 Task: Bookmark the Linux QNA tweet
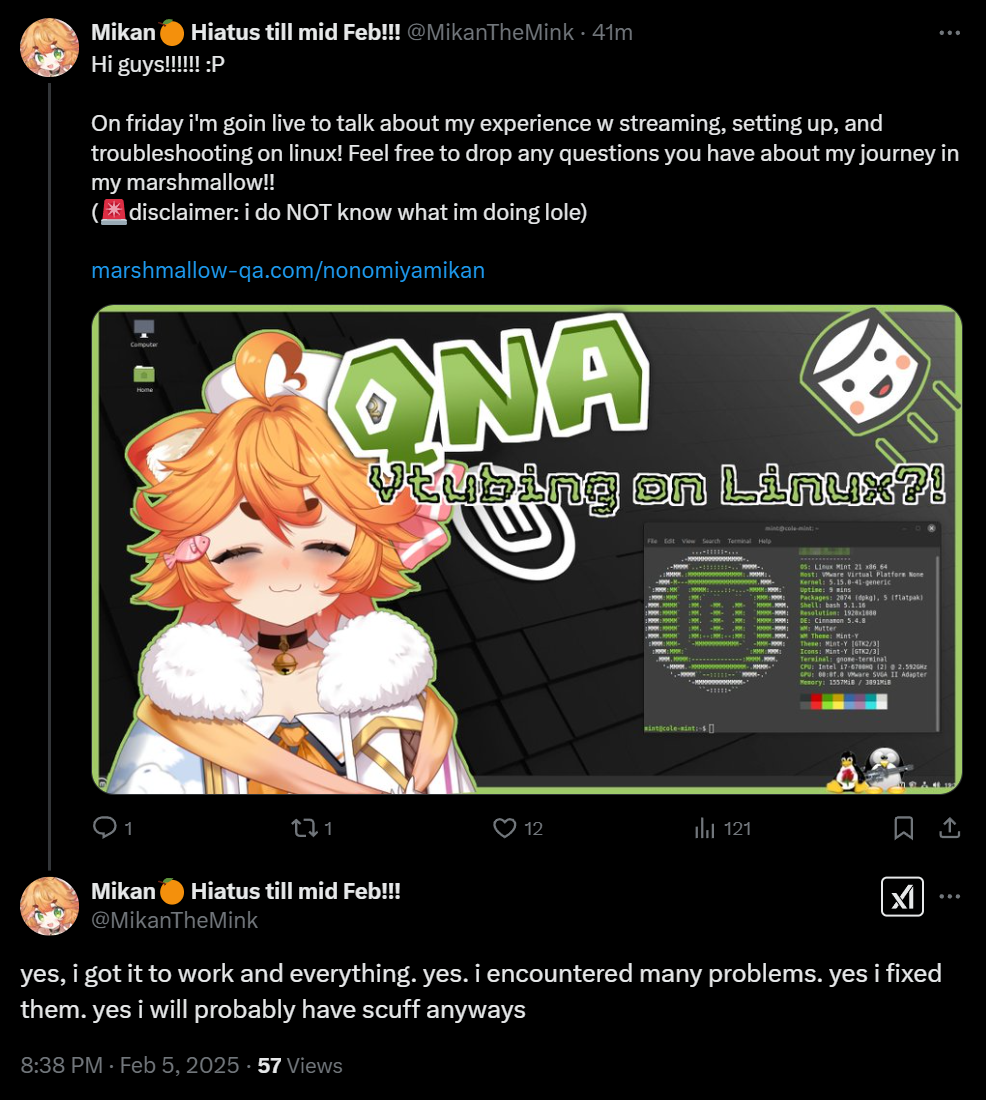click(903, 829)
